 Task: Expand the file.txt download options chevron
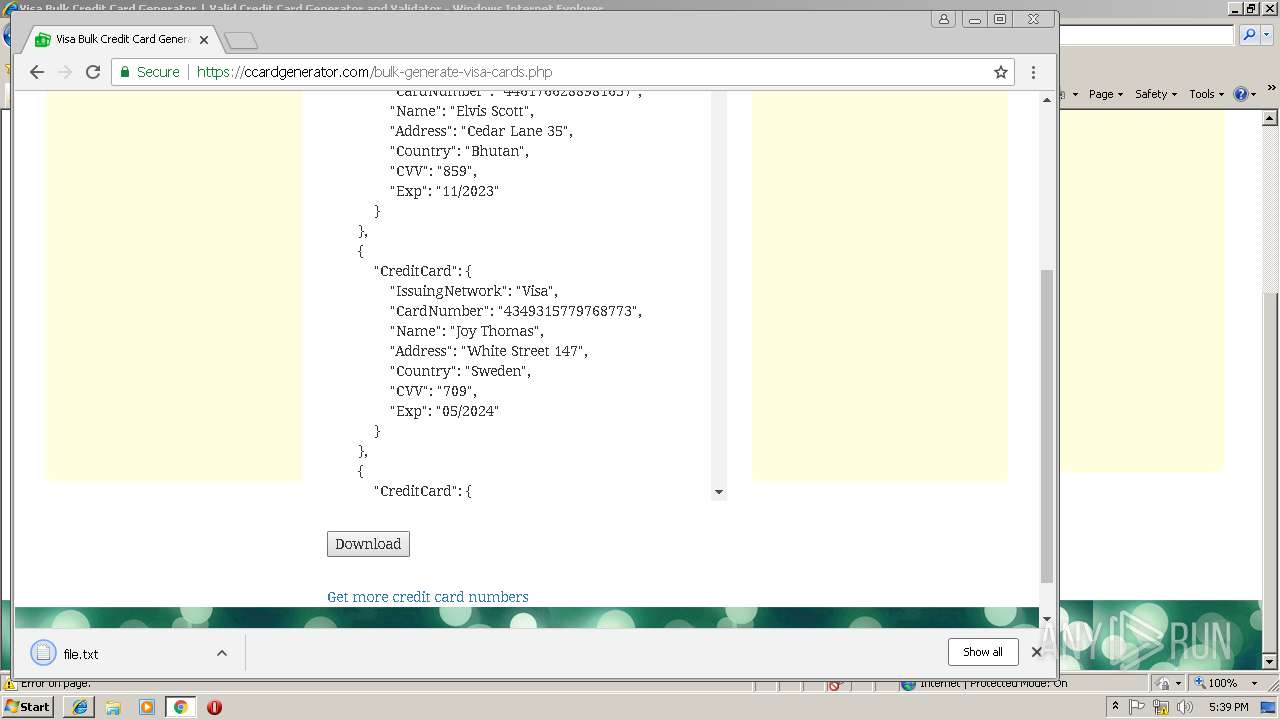[x=222, y=653]
